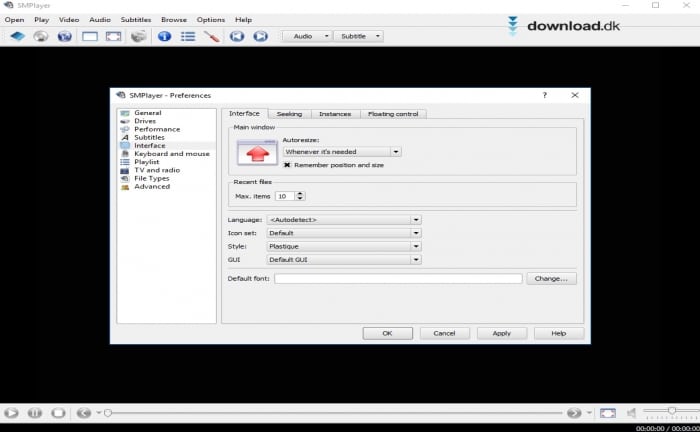Click the Apply button
The height and width of the screenshot is (432, 700).
pyautogui.click(x=501, y=333)
